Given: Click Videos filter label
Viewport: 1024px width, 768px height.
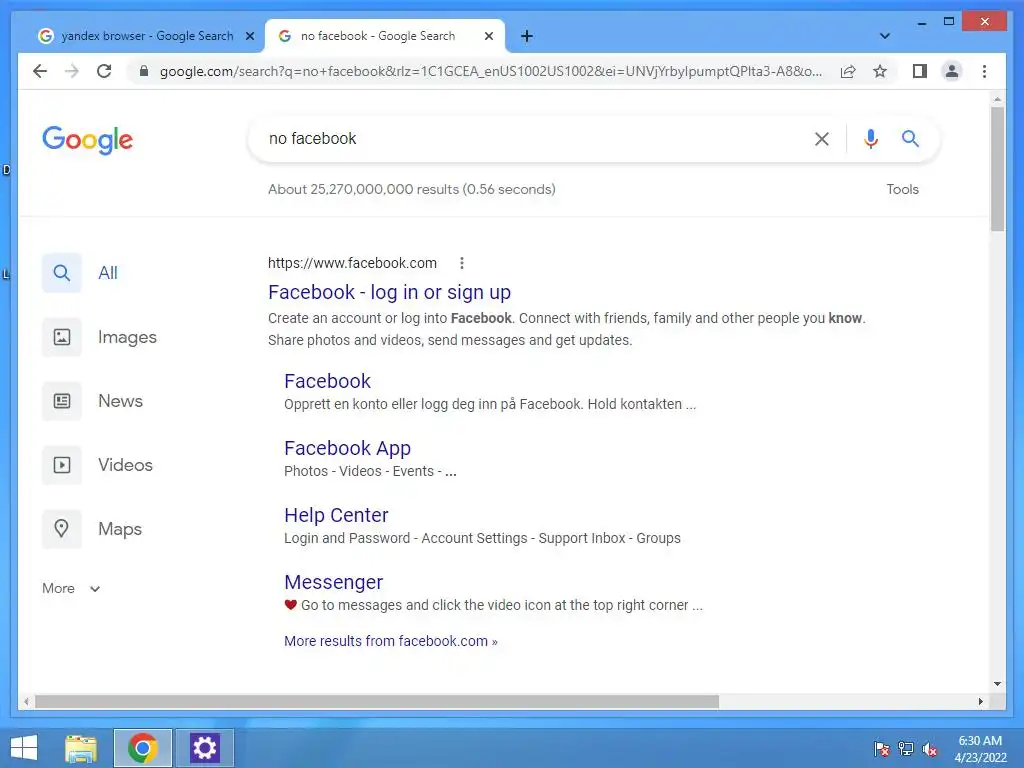Looking at the screenshot, I should tap(125, 465).
